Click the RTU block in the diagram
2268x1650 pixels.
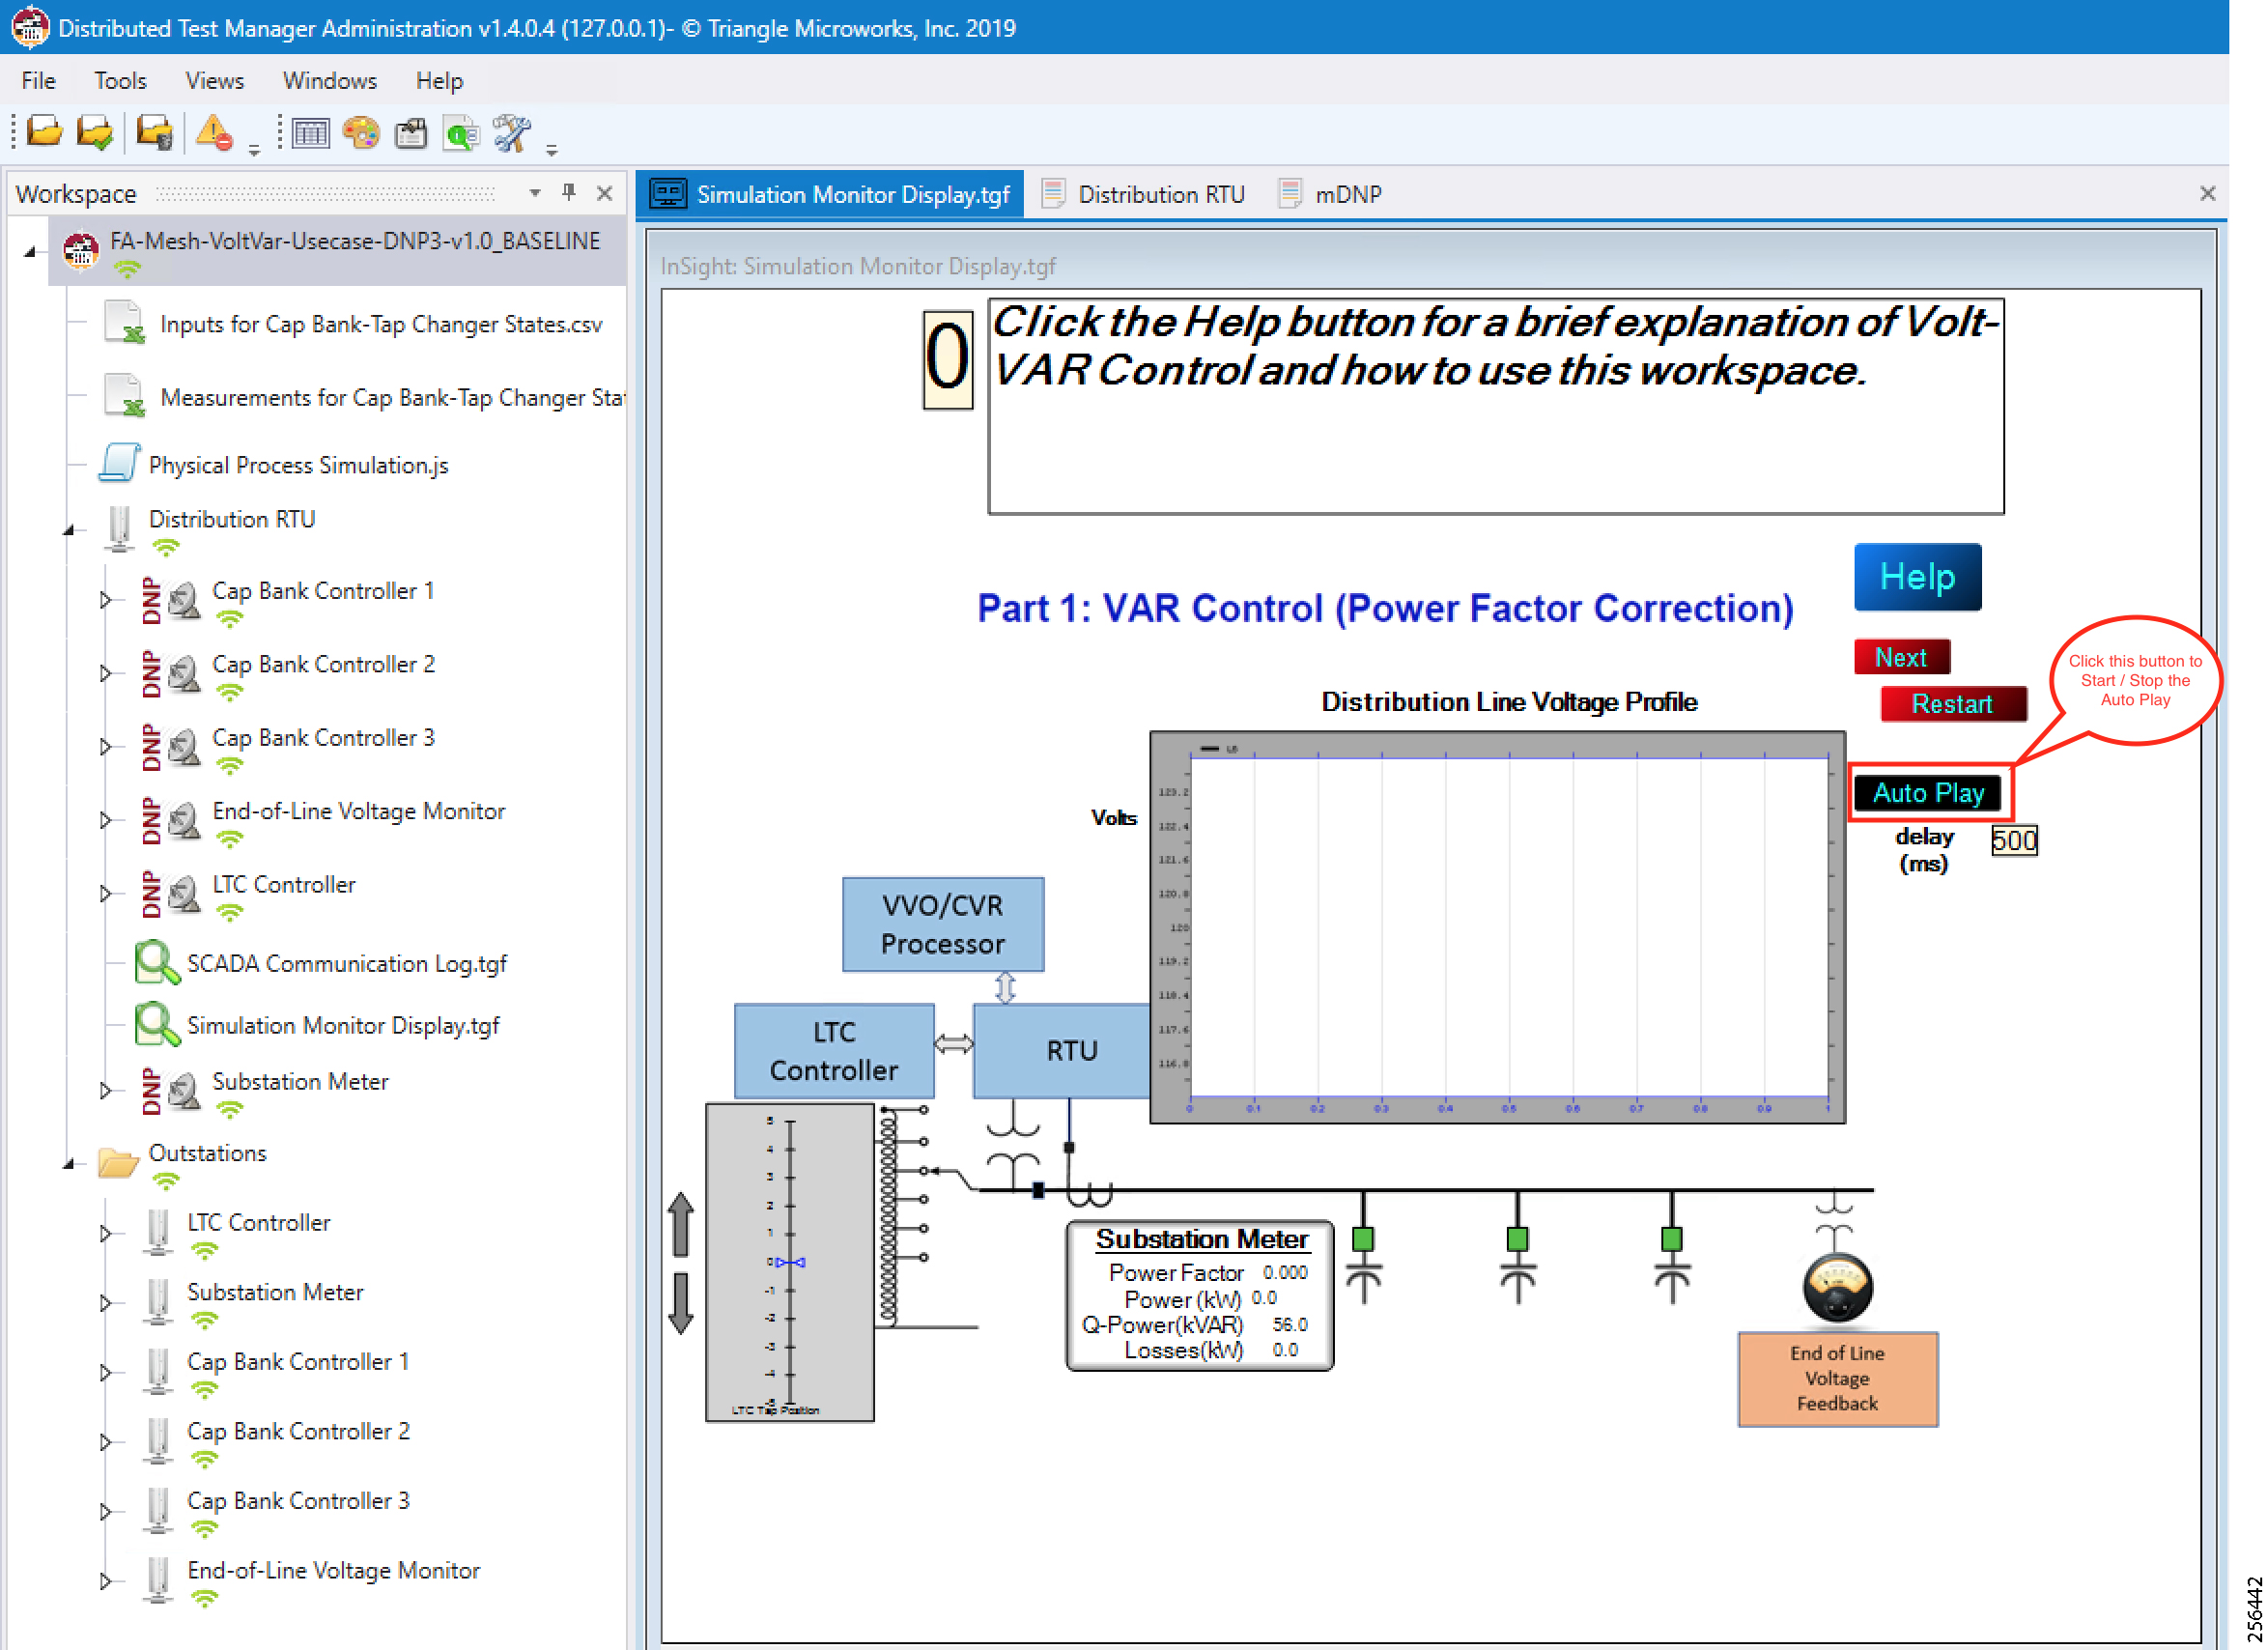coord(1062,1050)
